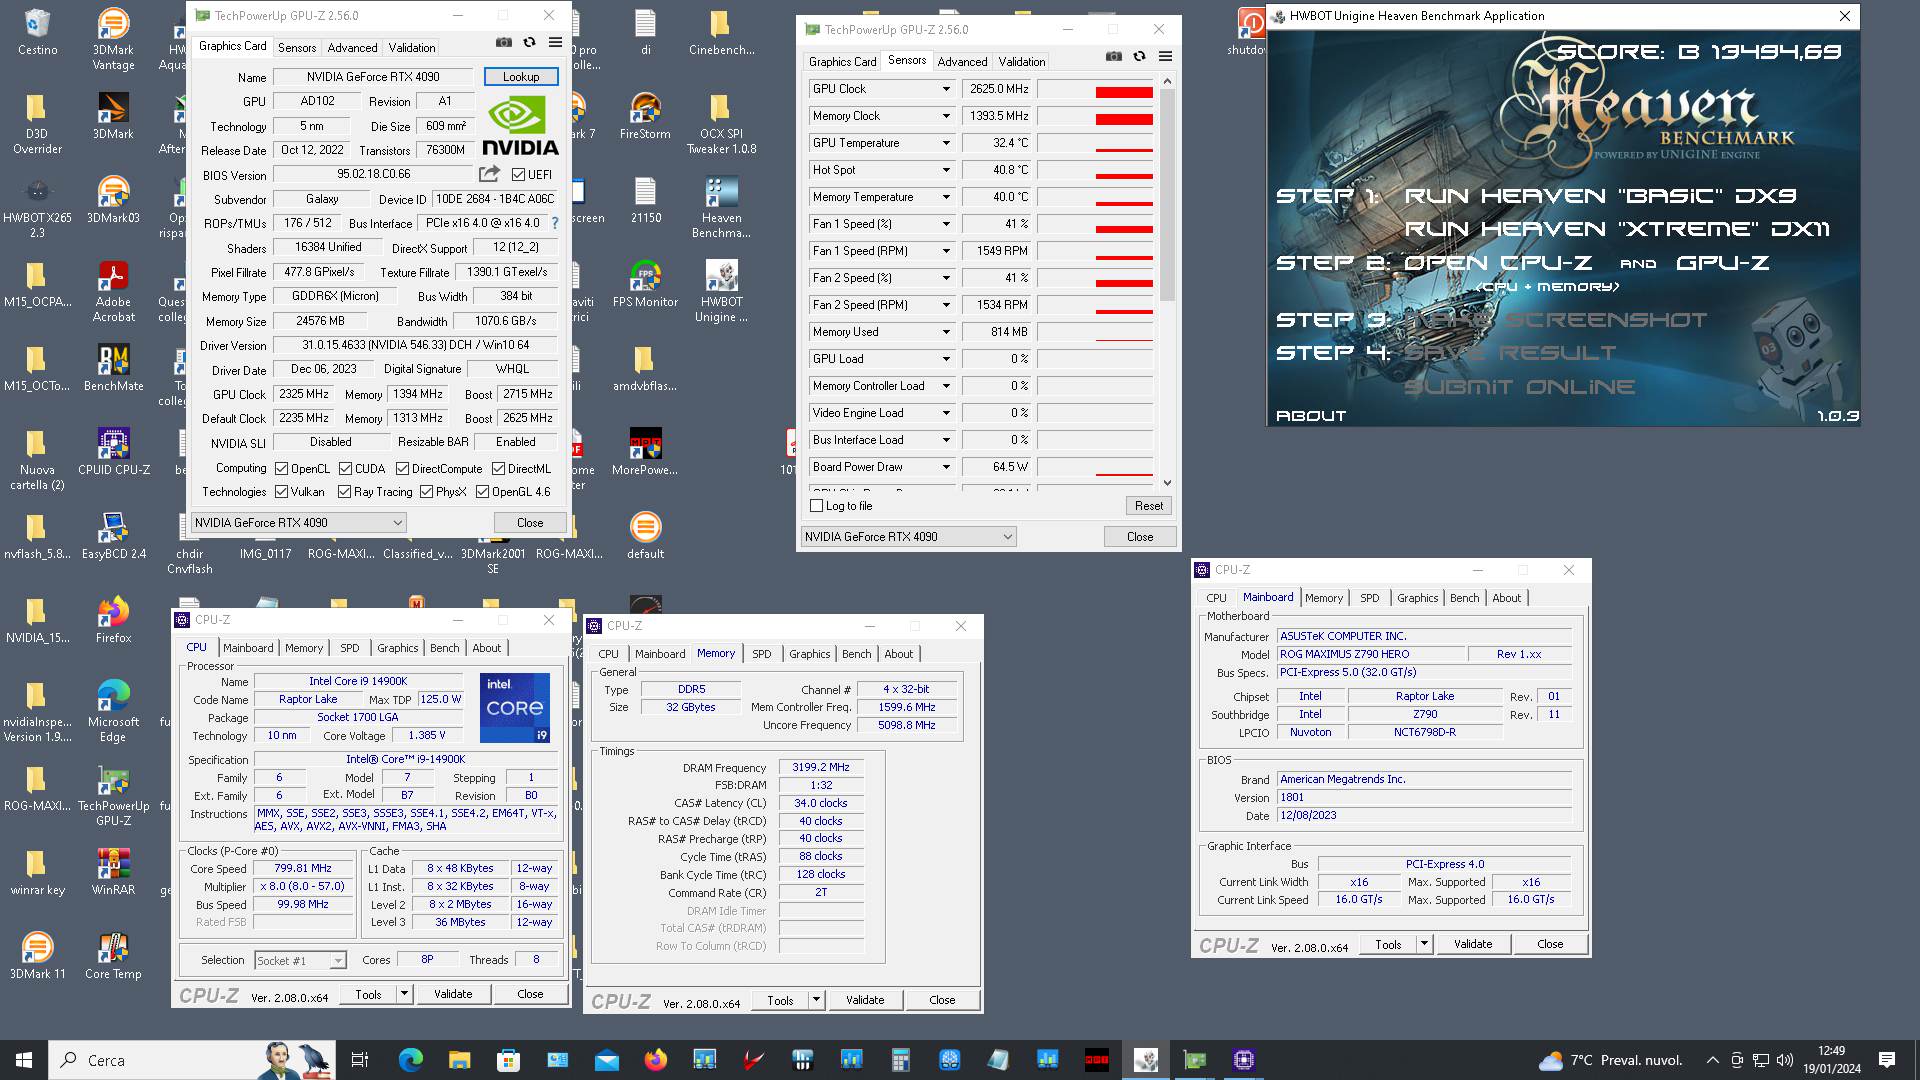The height and width of the screenshot is (1080, 1920).
Task: Expand the Board Power Draw sensor dropdown
Action: [x=945, y=467]
